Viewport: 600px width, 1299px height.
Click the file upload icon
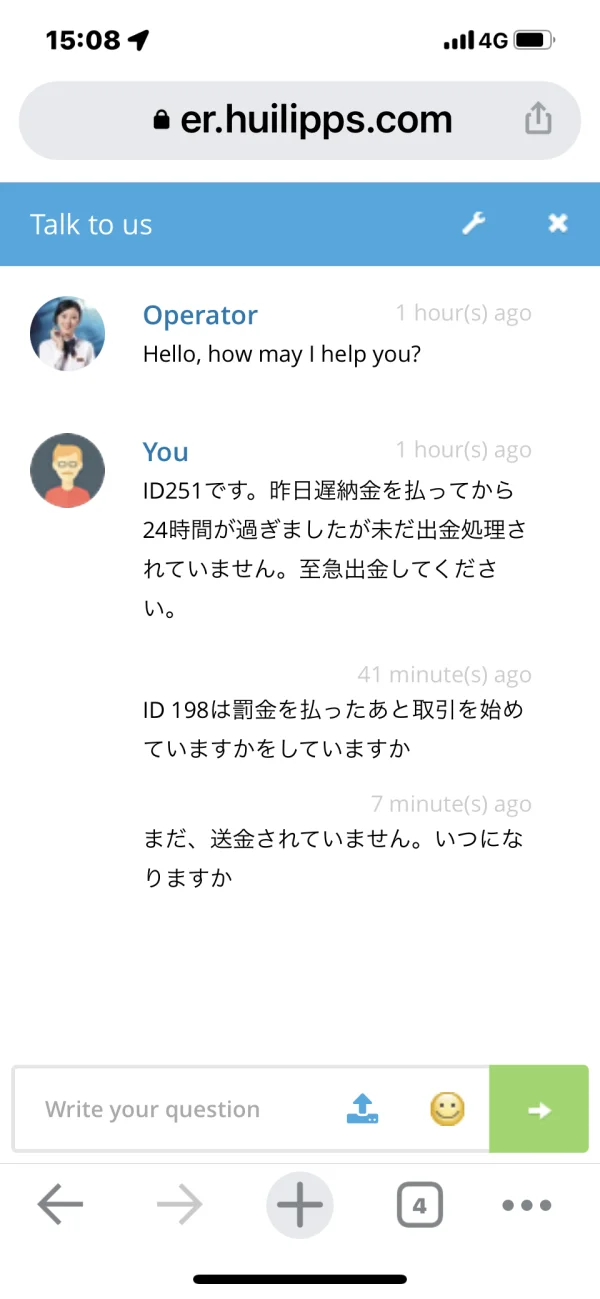point(363,1108)
